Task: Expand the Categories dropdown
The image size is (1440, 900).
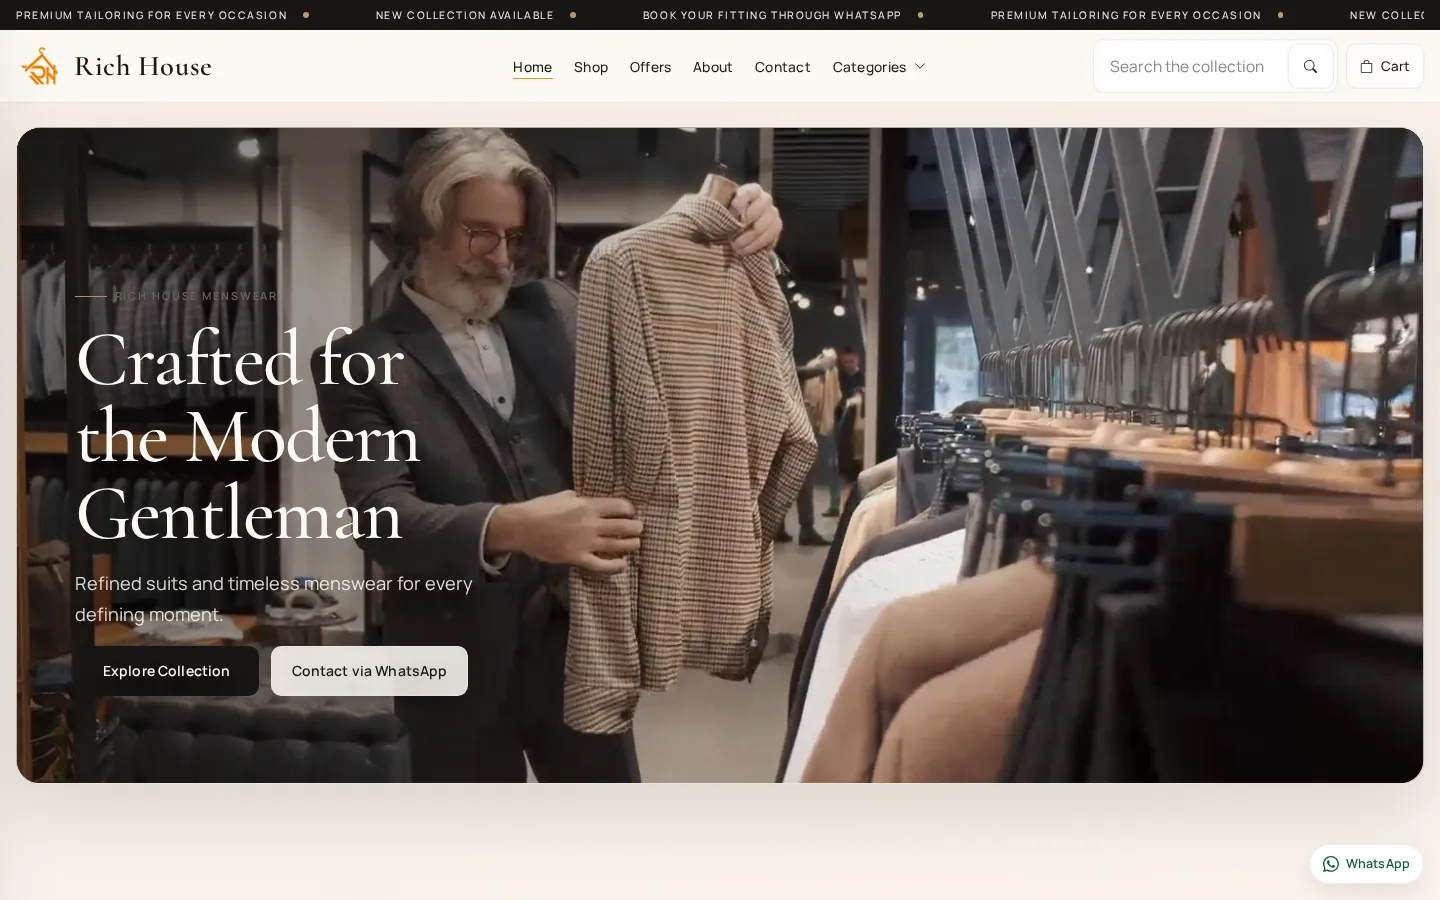Action: [879, 67]
